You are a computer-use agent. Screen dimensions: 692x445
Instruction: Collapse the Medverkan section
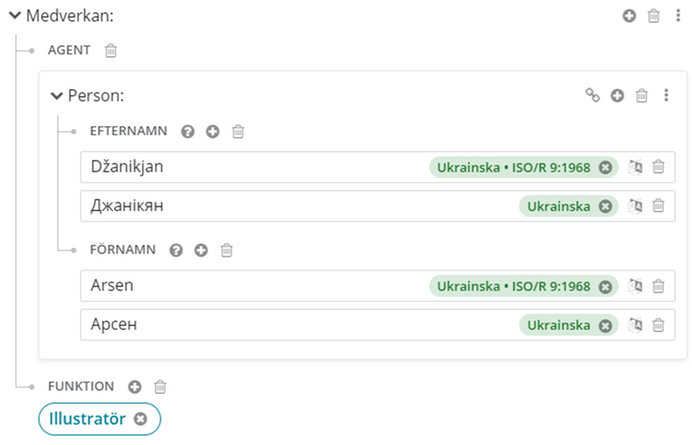pos(16,16)
